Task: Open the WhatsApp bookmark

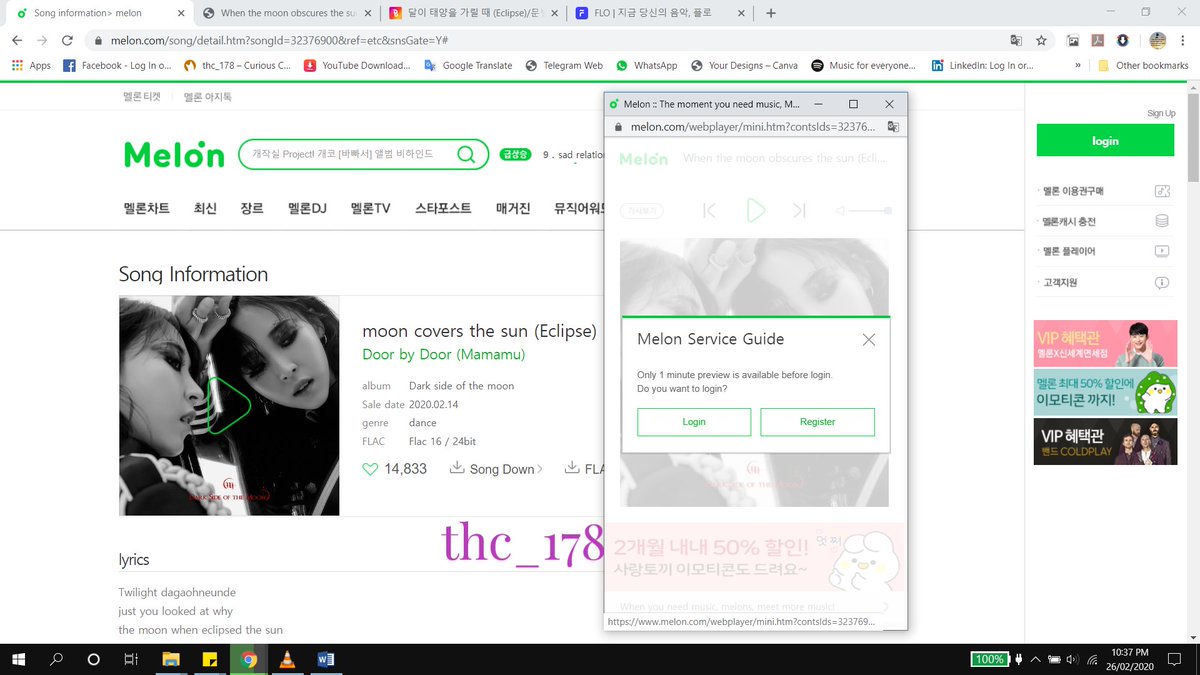Action: 646,65
